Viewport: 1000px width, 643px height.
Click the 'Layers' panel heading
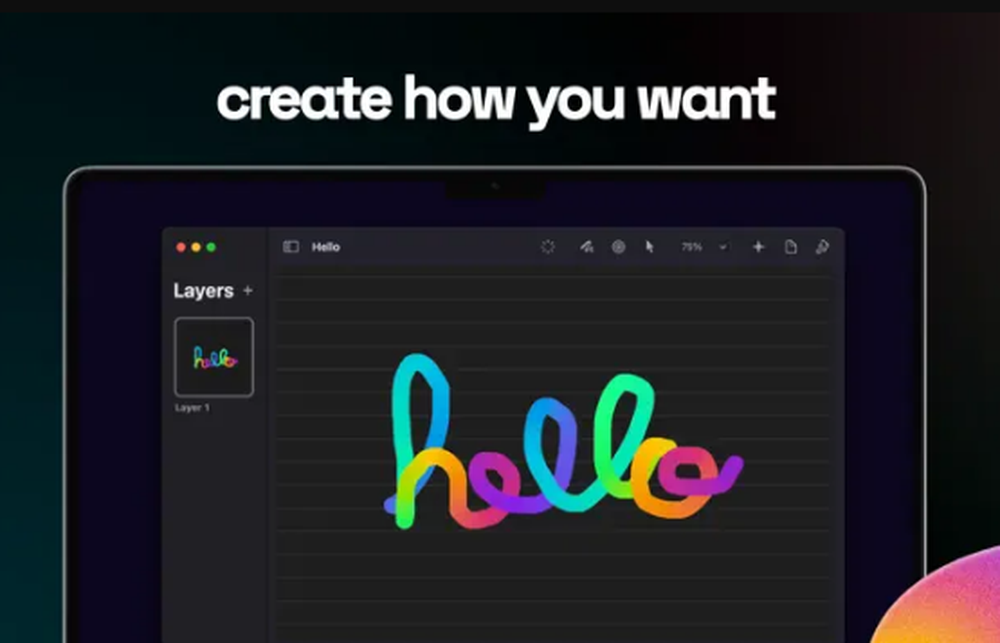[203, 291]
